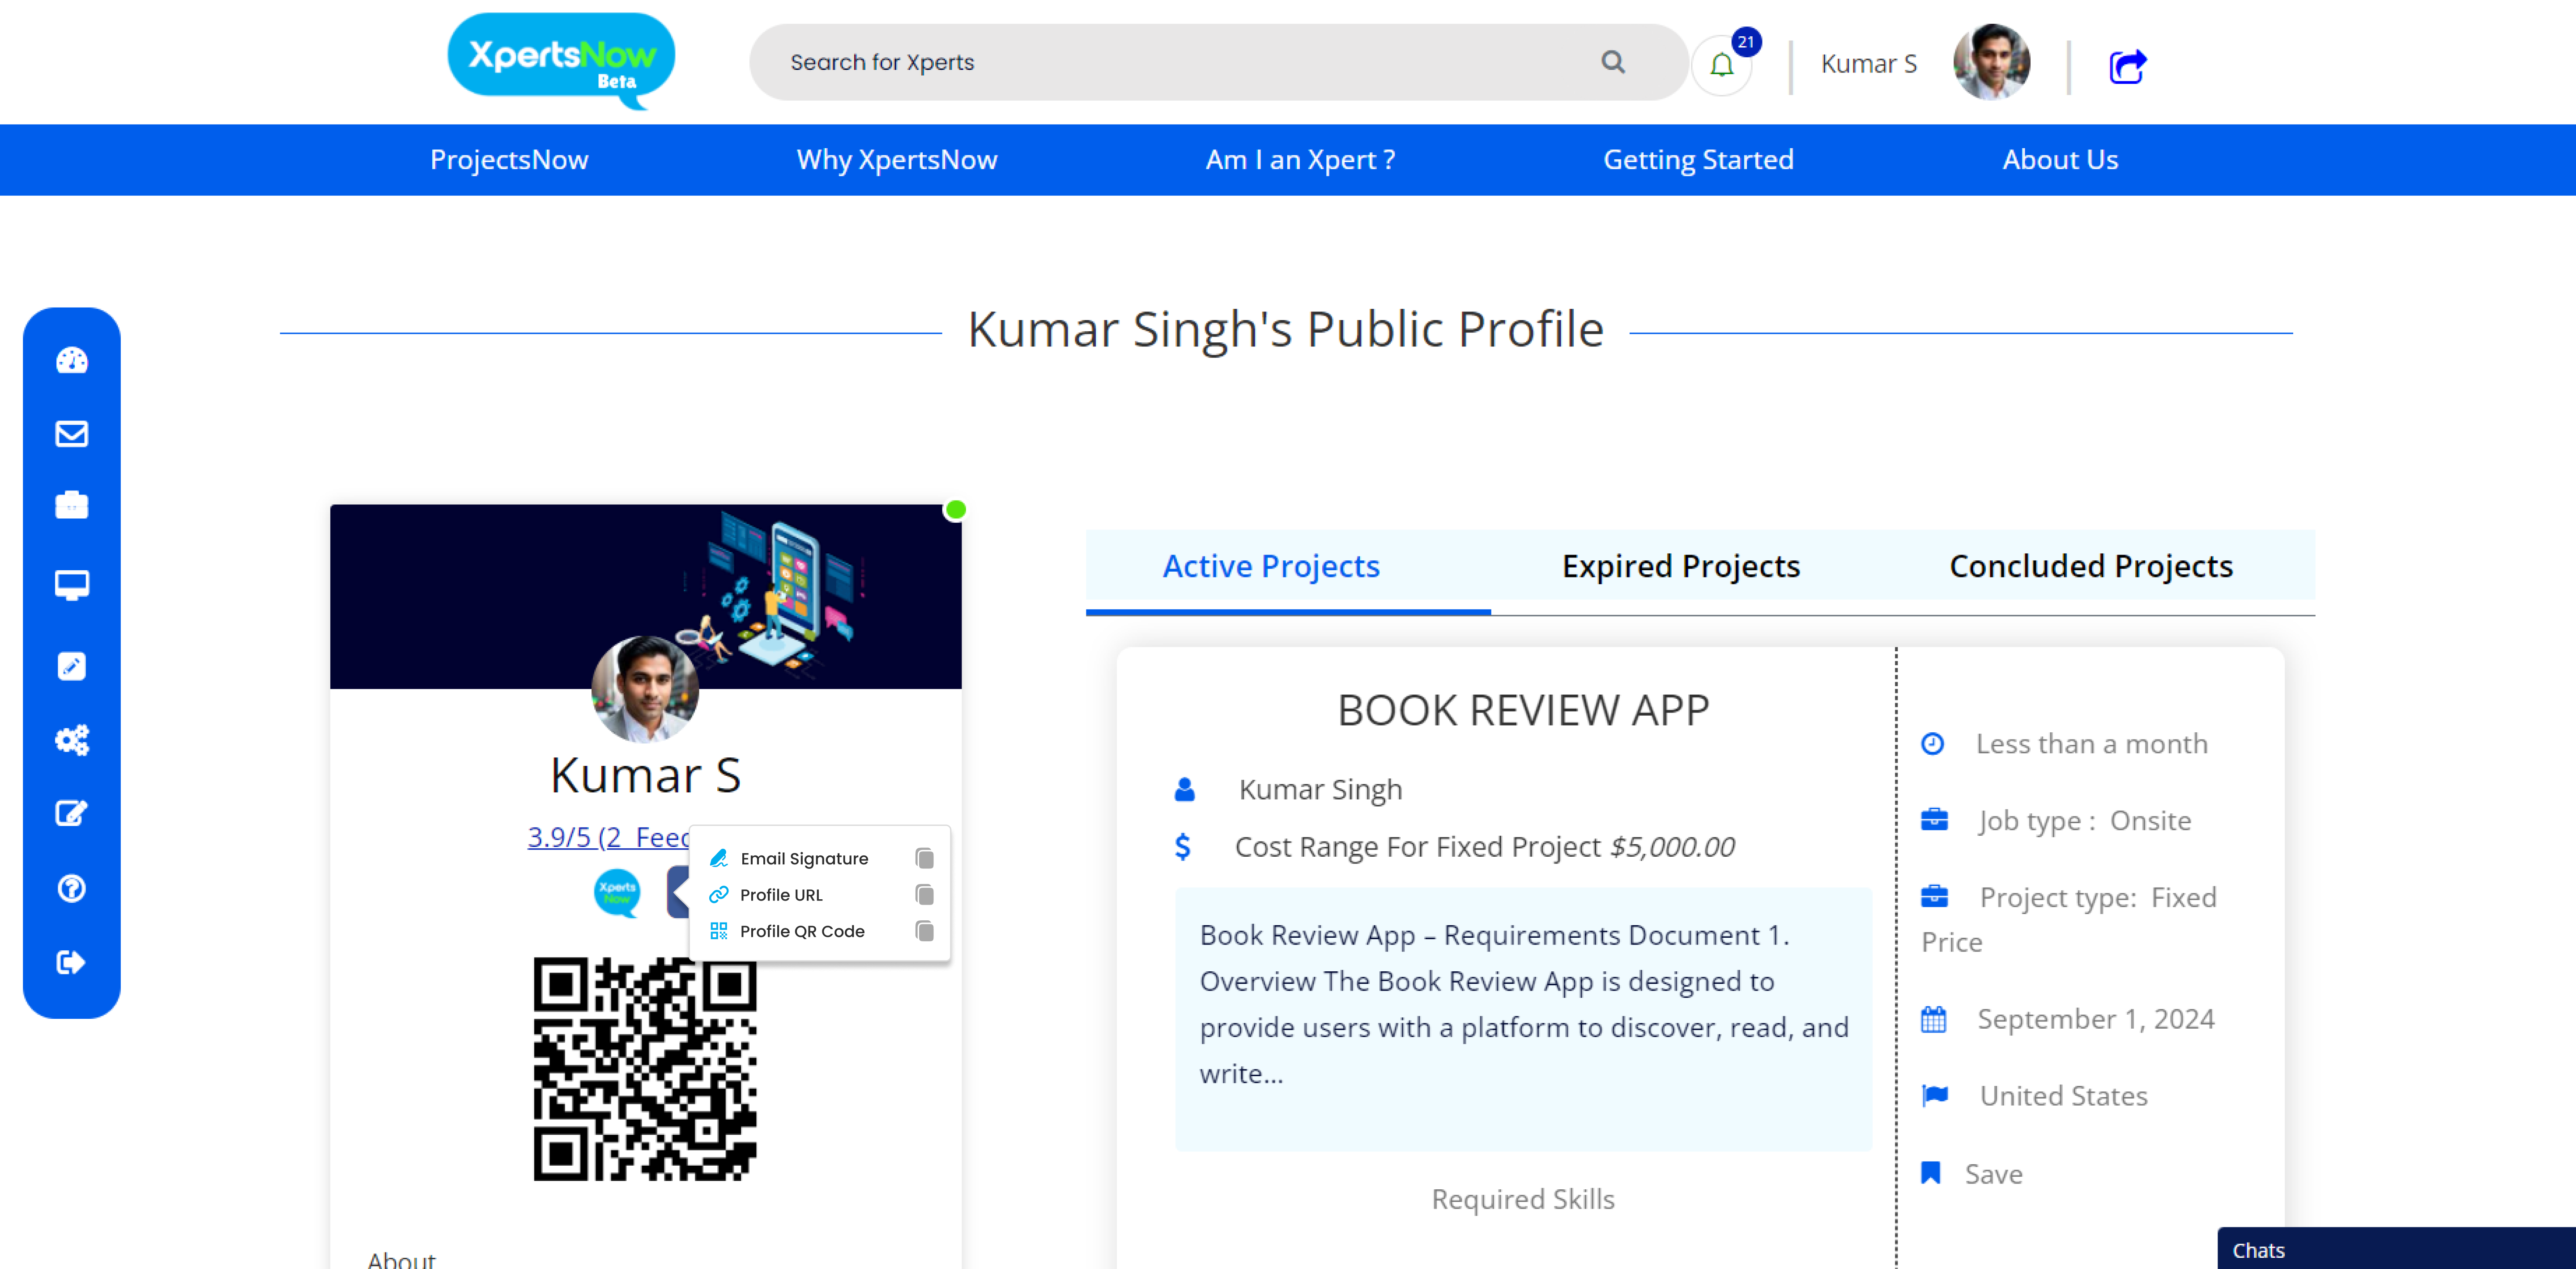Open the briefcase icon in sidebar
Screen dimensions: 2576x1269
point(72,505)
